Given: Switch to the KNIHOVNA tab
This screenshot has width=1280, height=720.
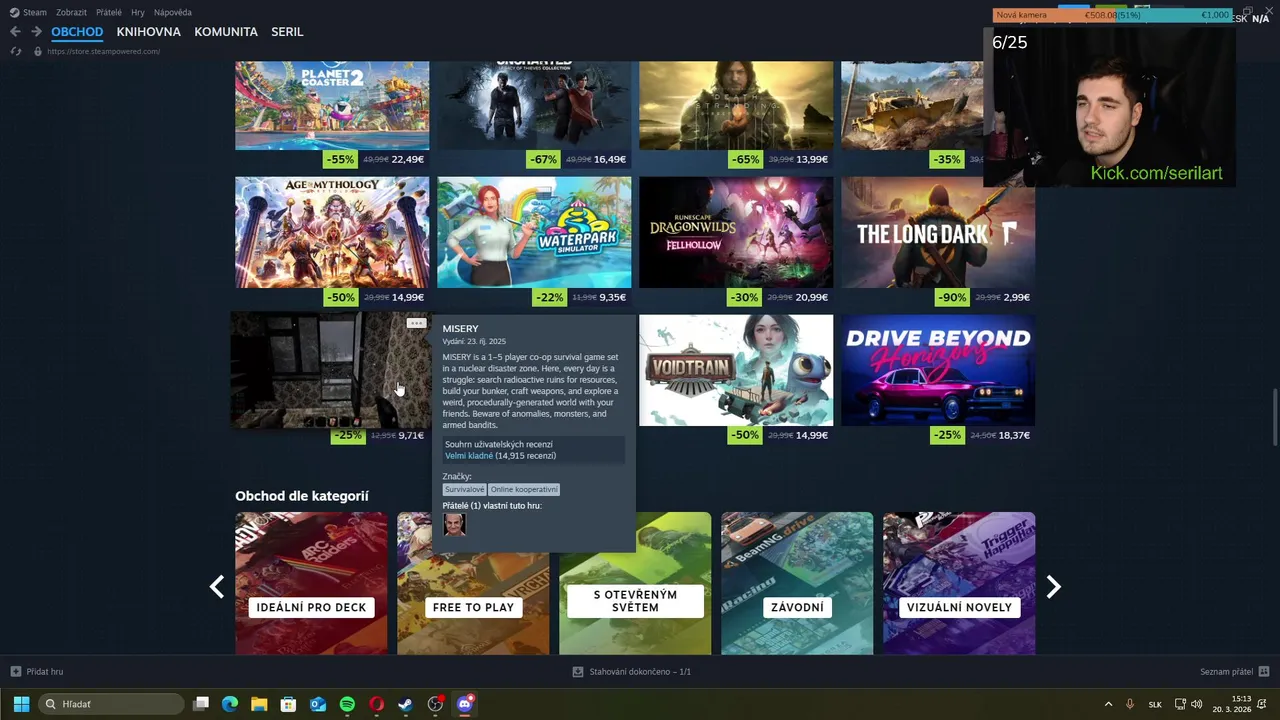Looking at the screenshot, I should (148, 32).
